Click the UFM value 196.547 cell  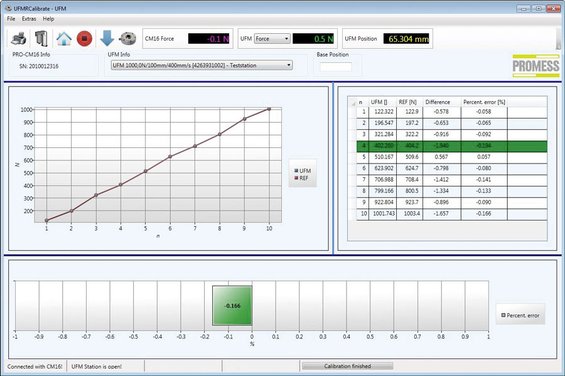click(x=382, y=123)
